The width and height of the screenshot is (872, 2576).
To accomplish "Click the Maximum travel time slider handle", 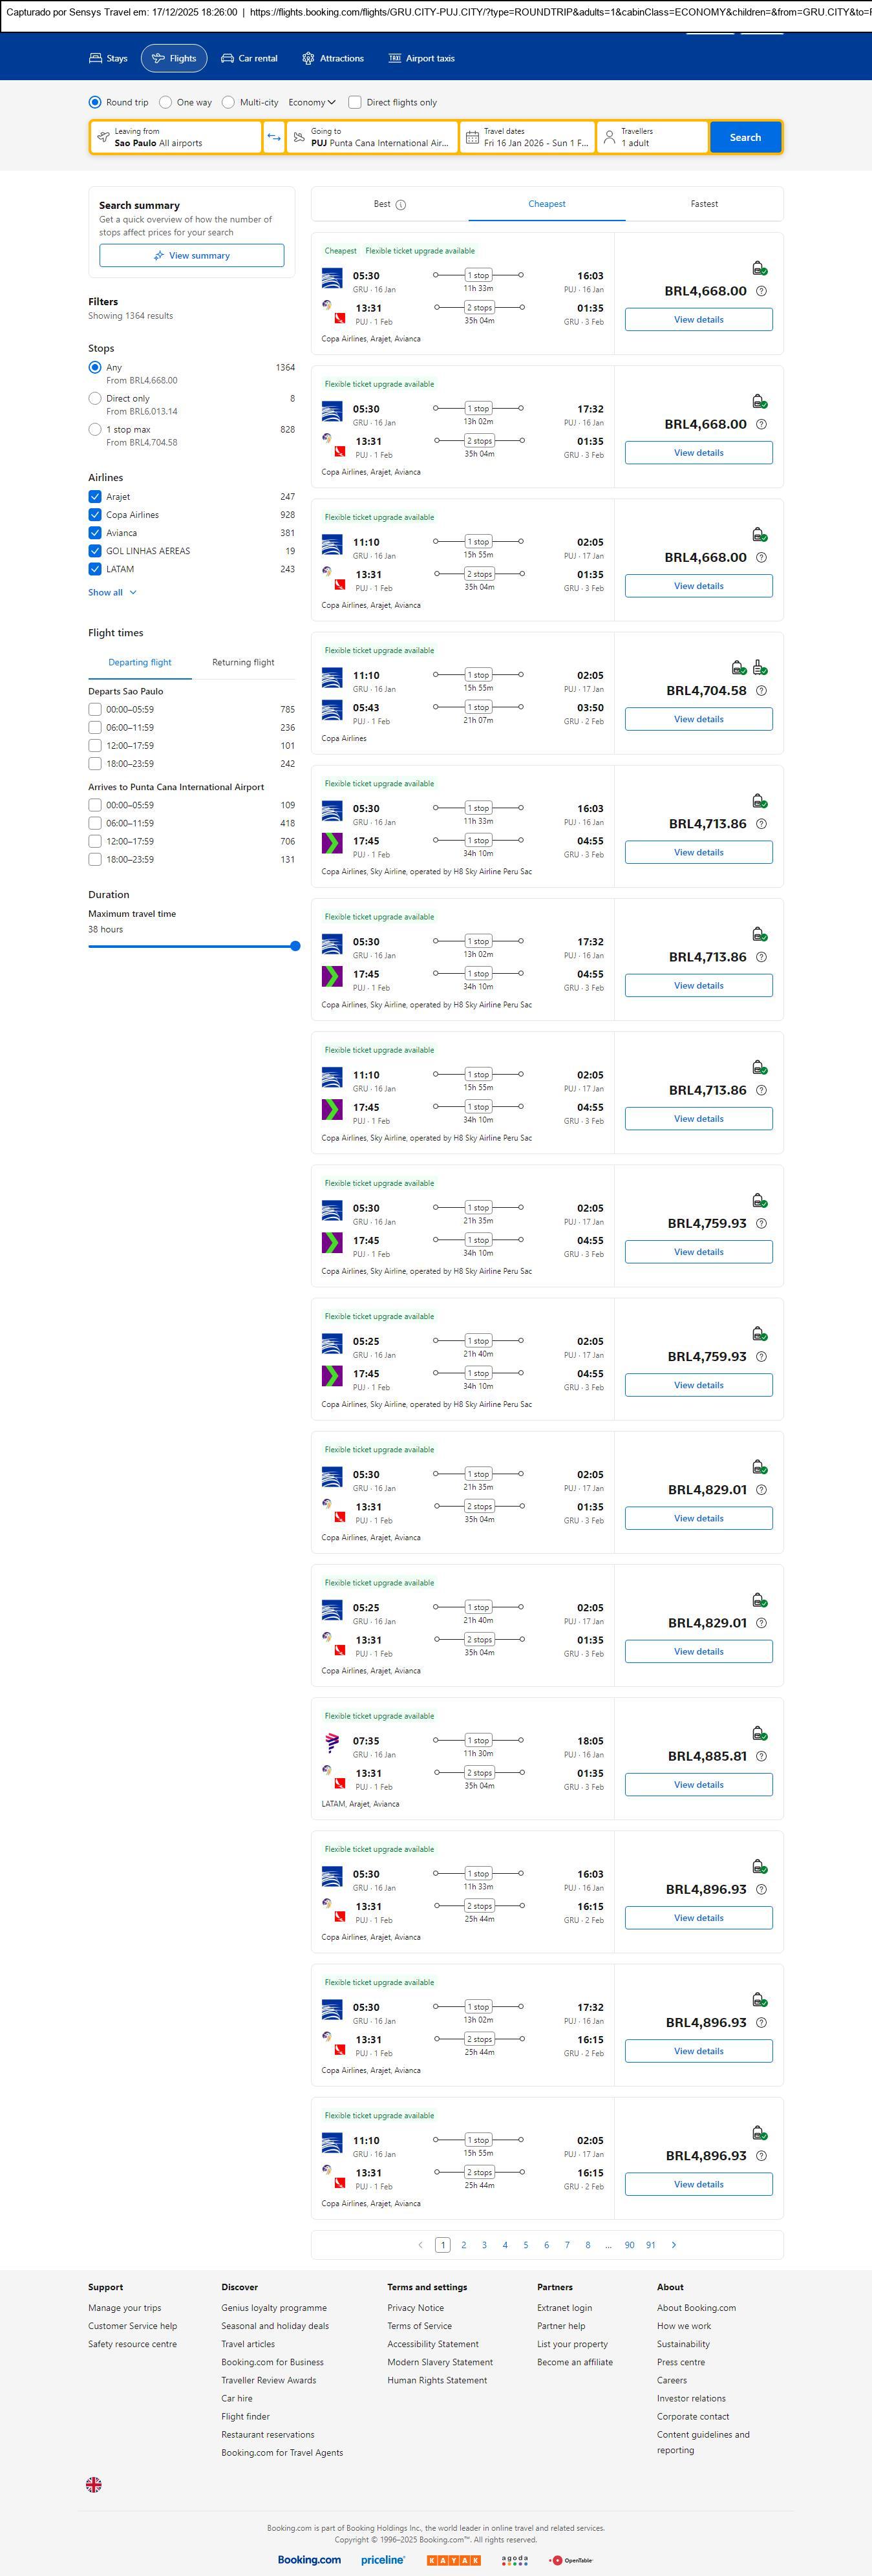I will coord(295,946).
